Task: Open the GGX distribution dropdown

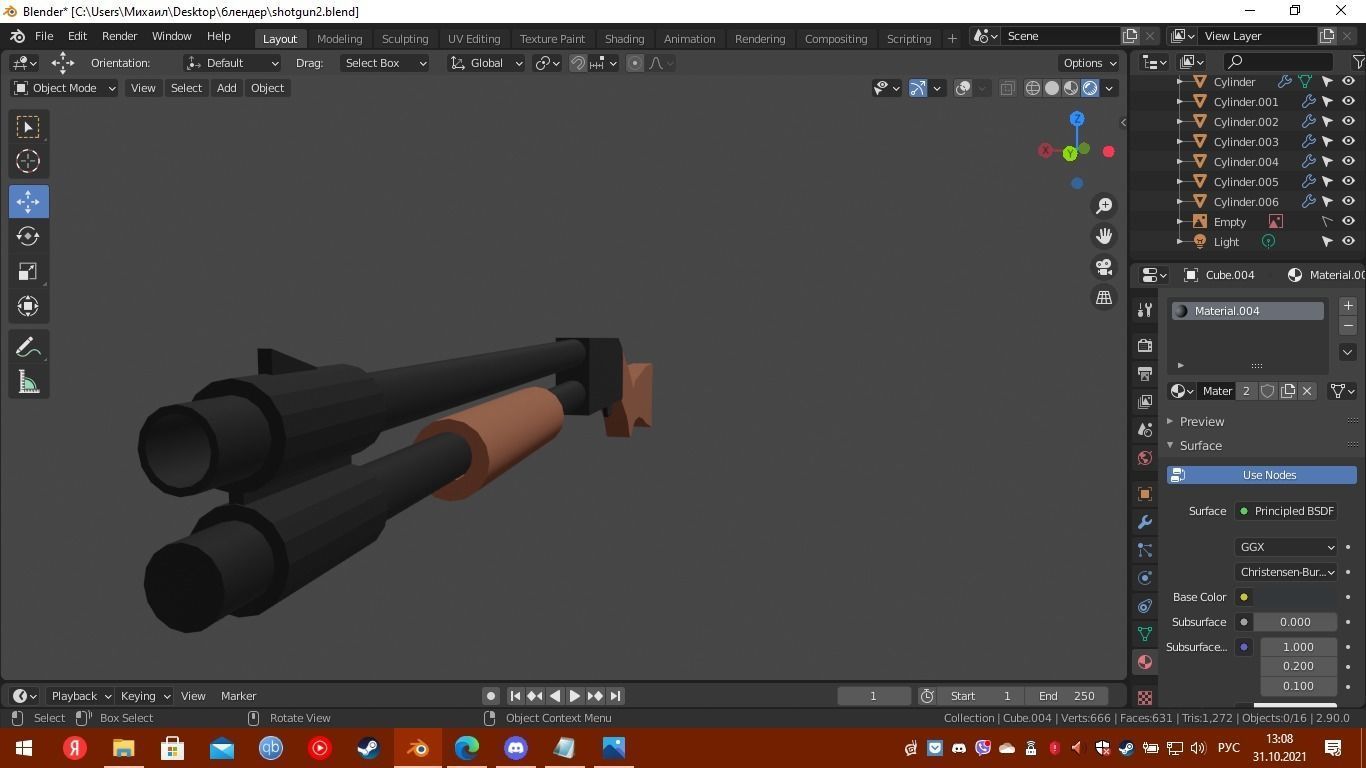Action: coord(1286,547)
